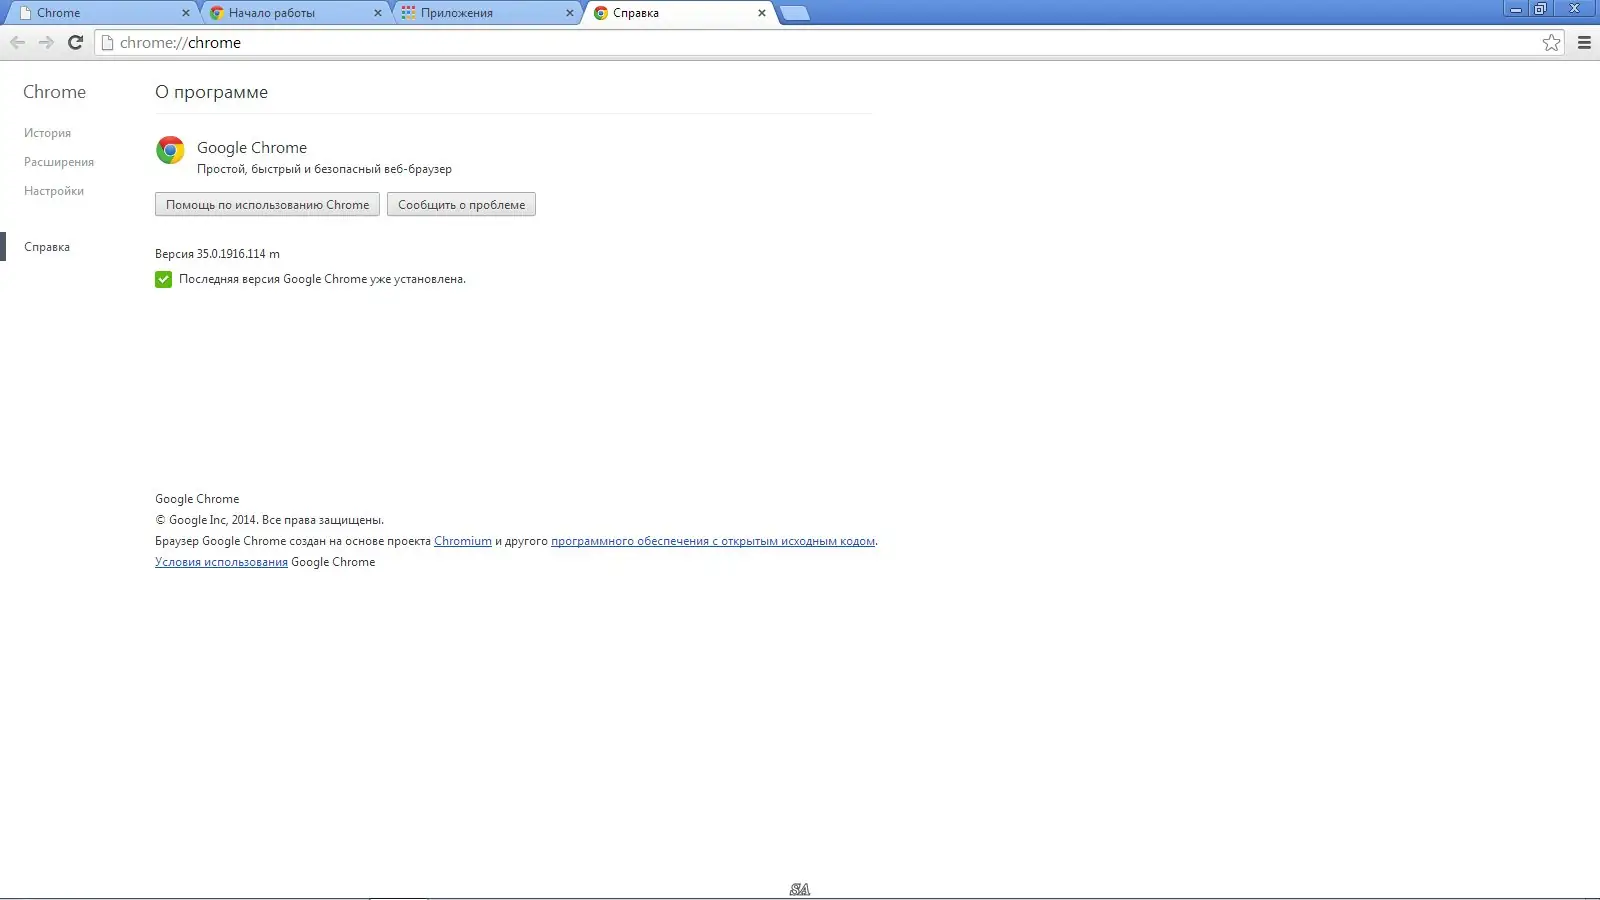The height and width of the screenshot is (900, 1600).
Task: Open the Chromium project link
Action: tap(463, 541)
